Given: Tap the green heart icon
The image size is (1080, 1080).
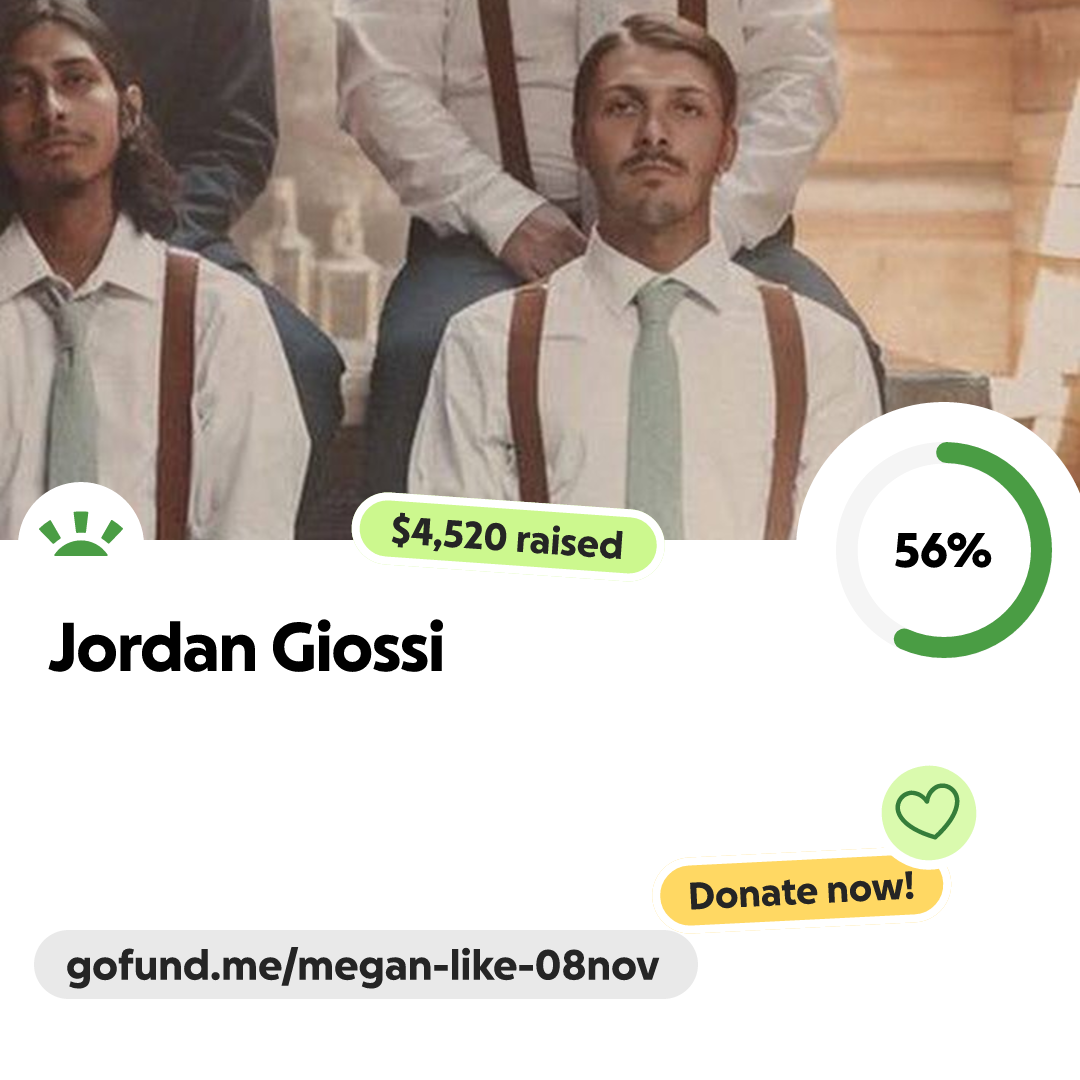Looking at the screenshot, I should [x=927, y=811].
